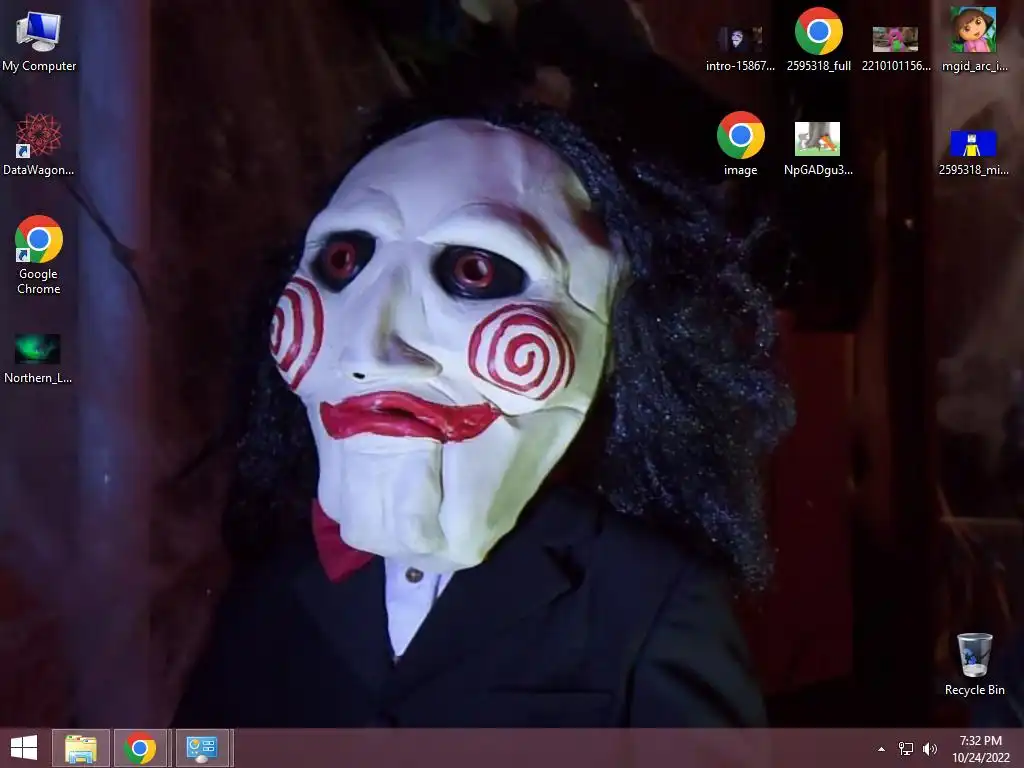This screenshot has width=1024, height=768.
Task: Open the clock showing 7:32 PM
Action: coord(980,741)
